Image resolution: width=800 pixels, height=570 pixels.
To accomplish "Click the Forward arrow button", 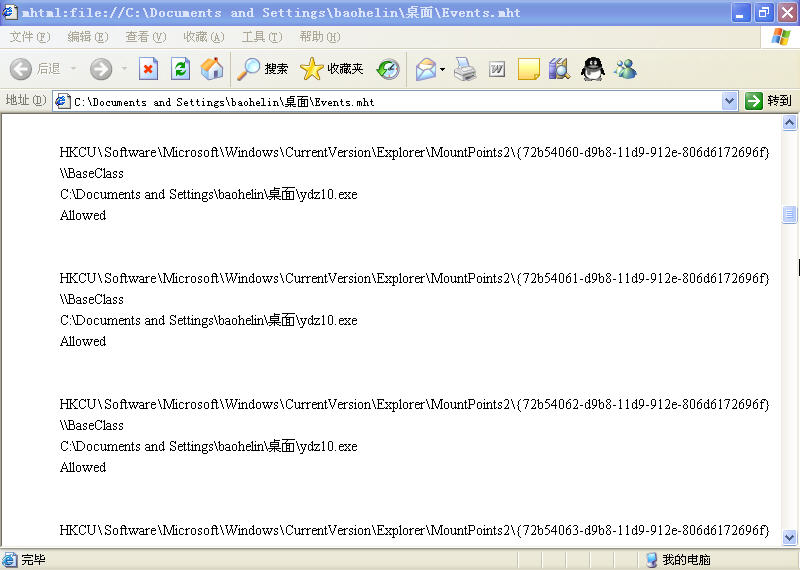I will pos(101,69).
